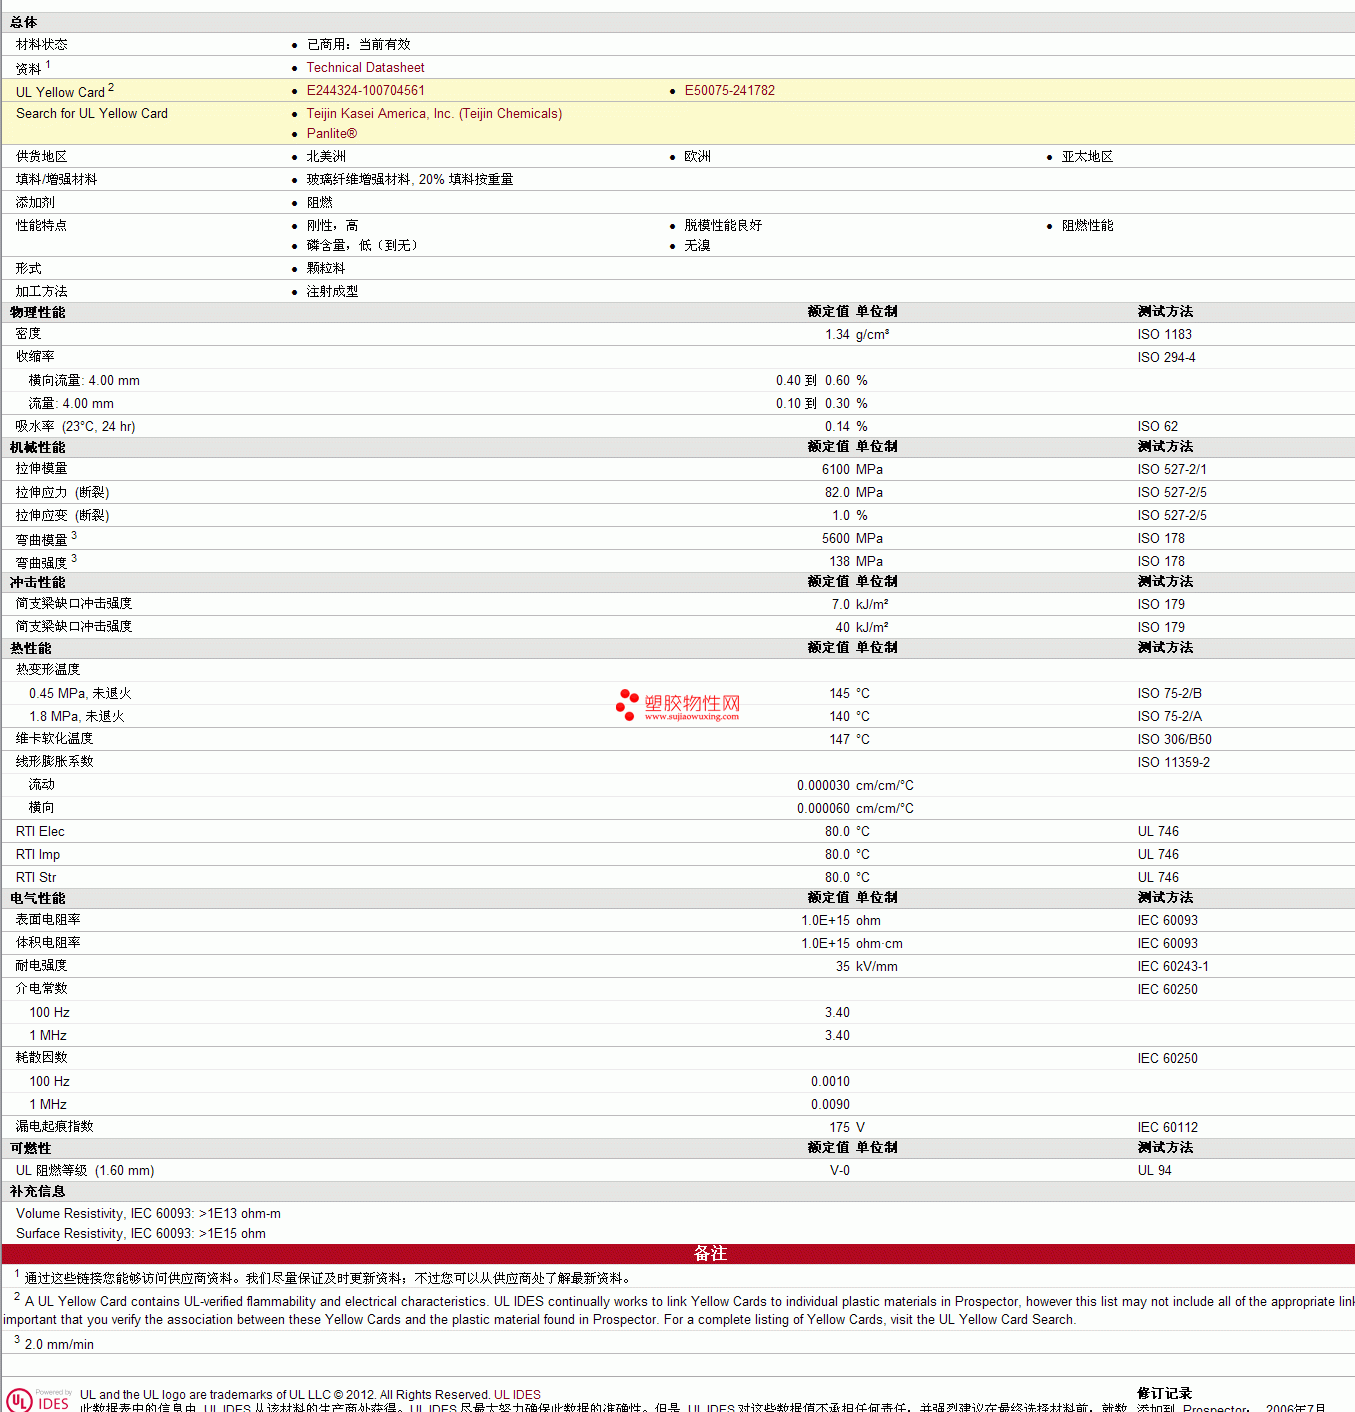Image resolution: width=1355 pixels, height=1412 pixels.
Task: Select the 冲击性能 section header
Action: click(x=37, y=582)
